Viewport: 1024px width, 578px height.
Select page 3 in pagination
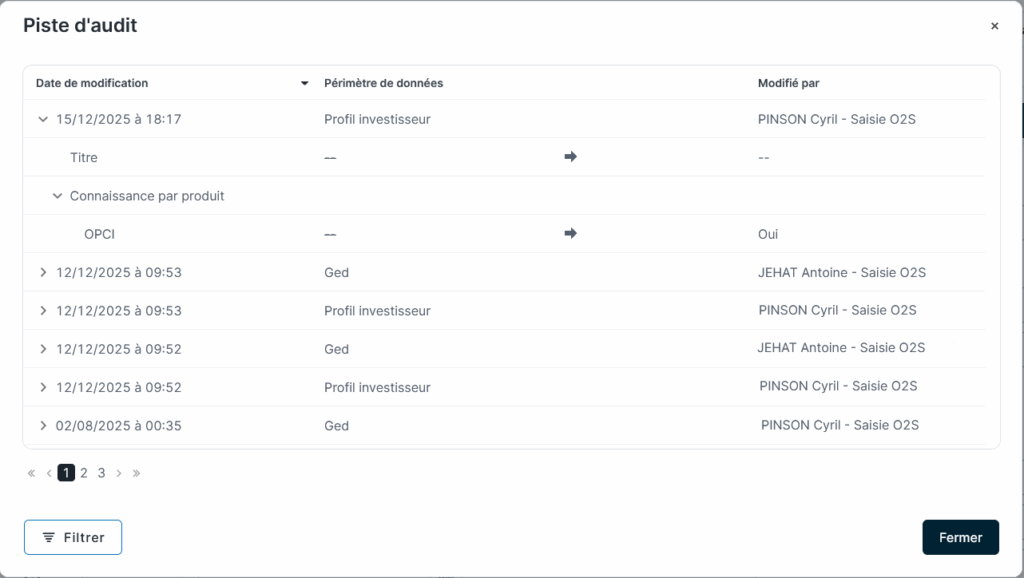(x=101, y=473)
